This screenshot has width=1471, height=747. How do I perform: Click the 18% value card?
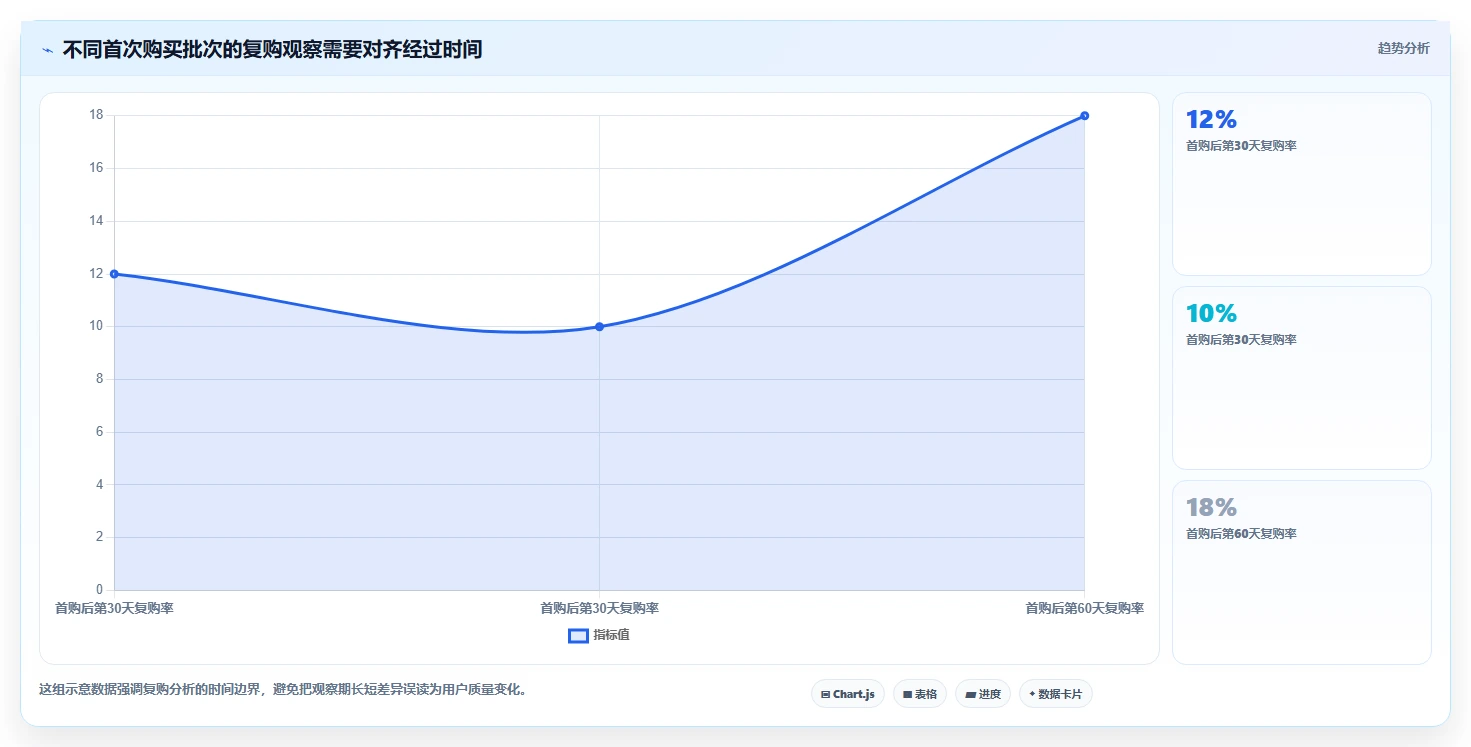(x=1302, y=572)
